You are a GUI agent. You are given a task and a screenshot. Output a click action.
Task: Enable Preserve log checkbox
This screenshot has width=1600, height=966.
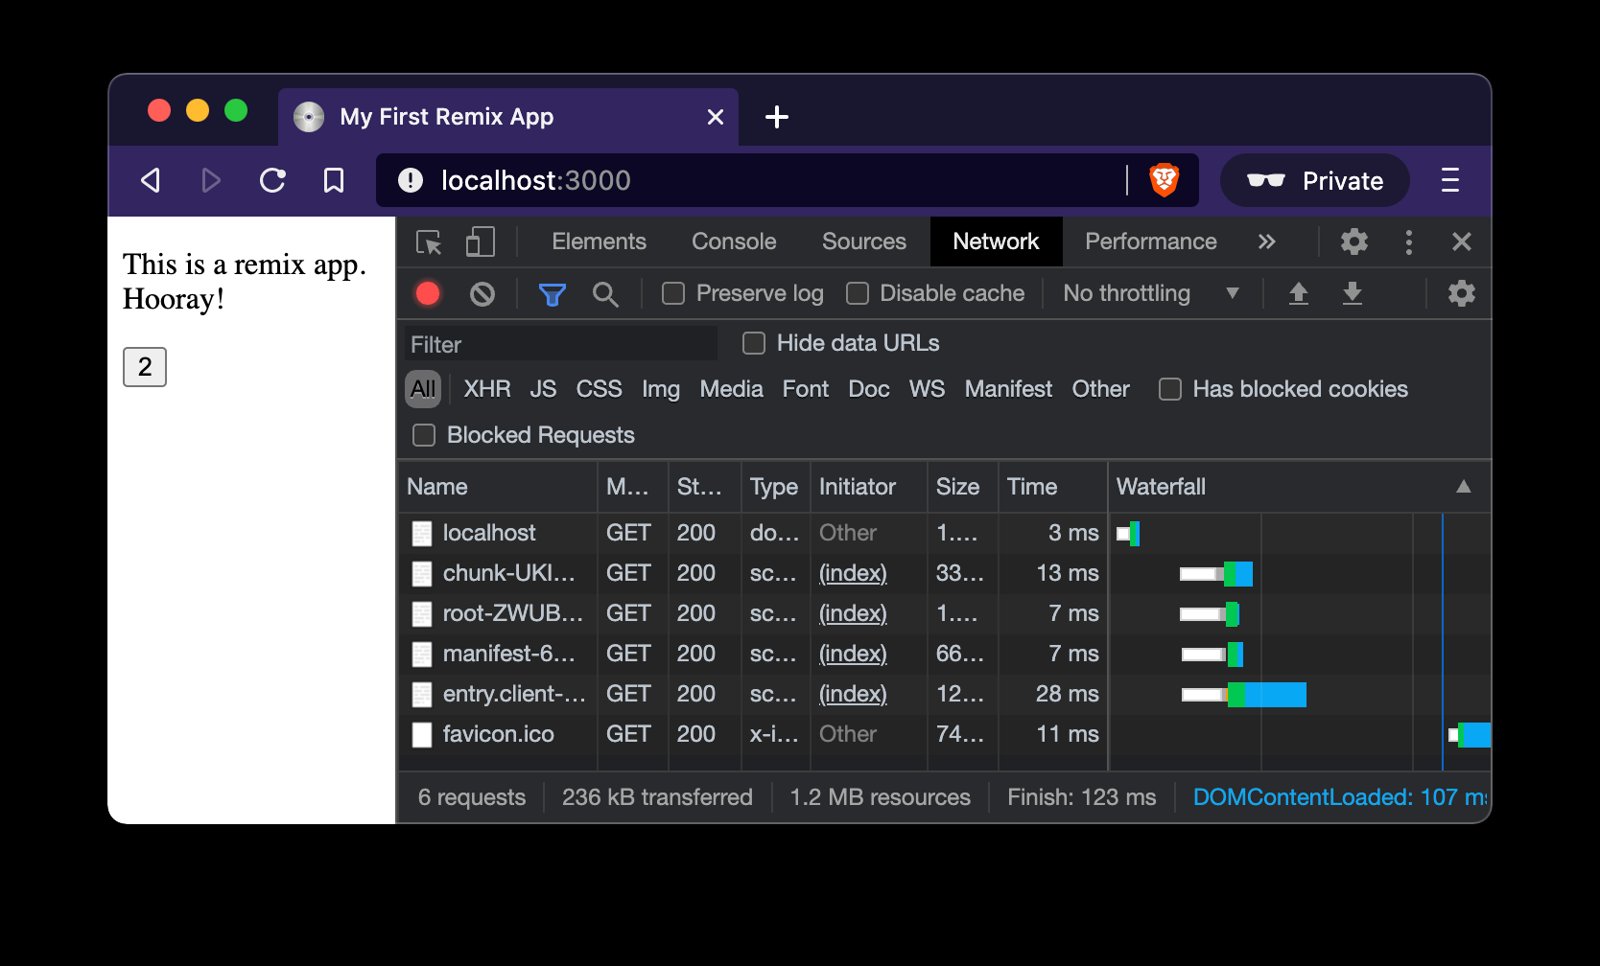coord(673,293)
